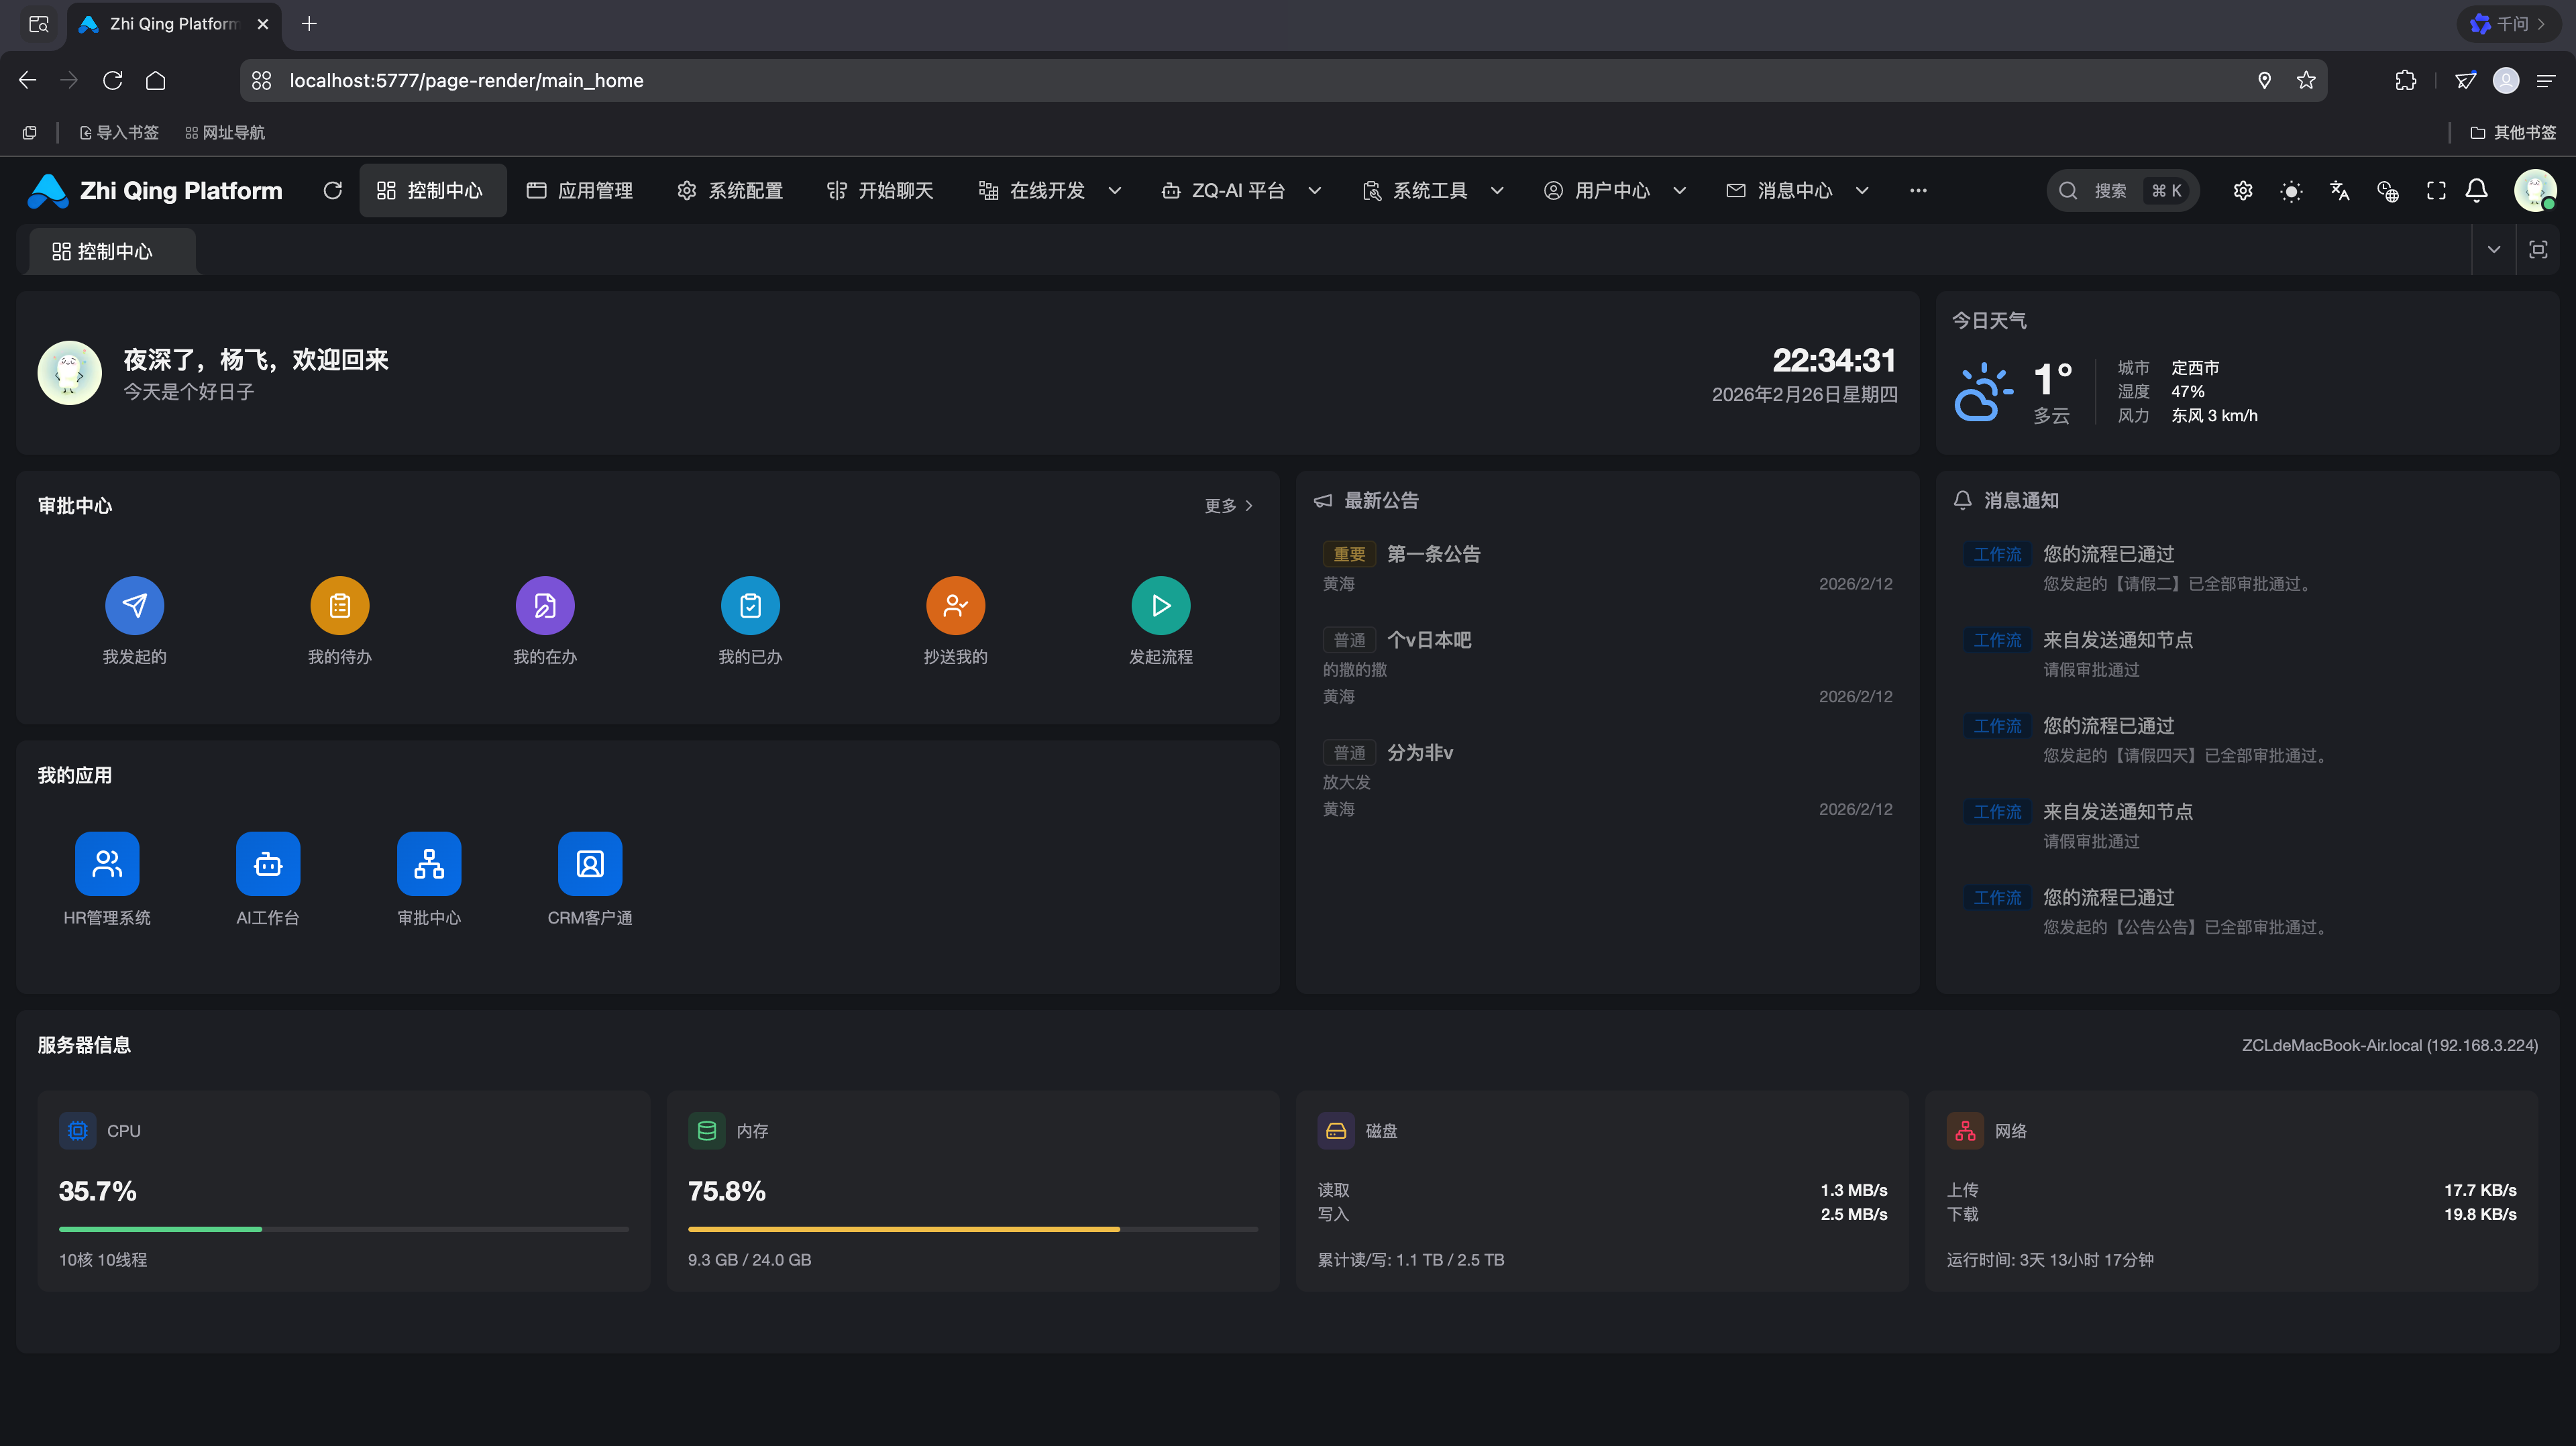
Task: Open the 我发起的 approval icon
Action: [134, 605]
